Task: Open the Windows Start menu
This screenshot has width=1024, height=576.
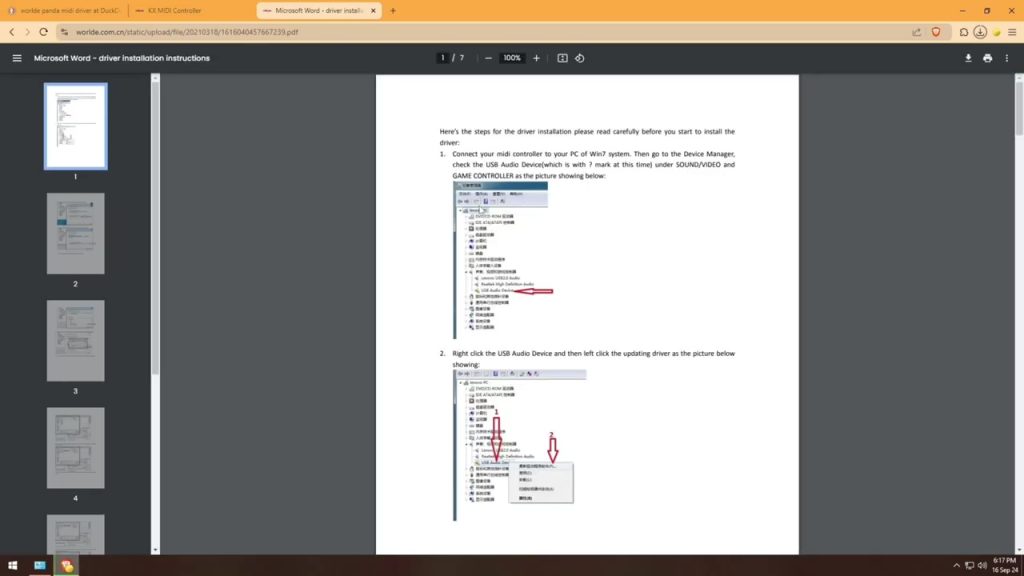Action: (12, 565)
